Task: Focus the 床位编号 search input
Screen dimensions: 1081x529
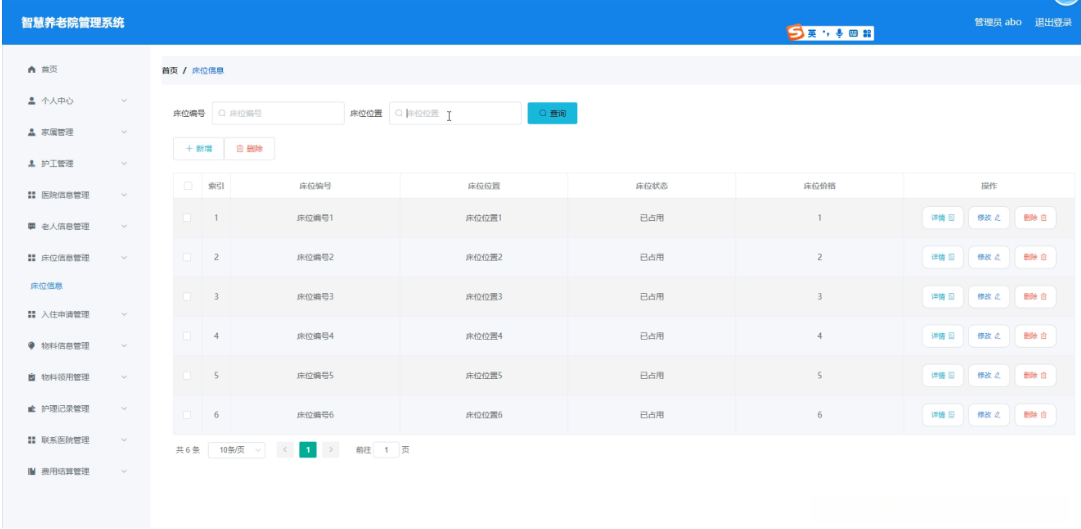Action: pyautogui.click(x=278, y=113)
